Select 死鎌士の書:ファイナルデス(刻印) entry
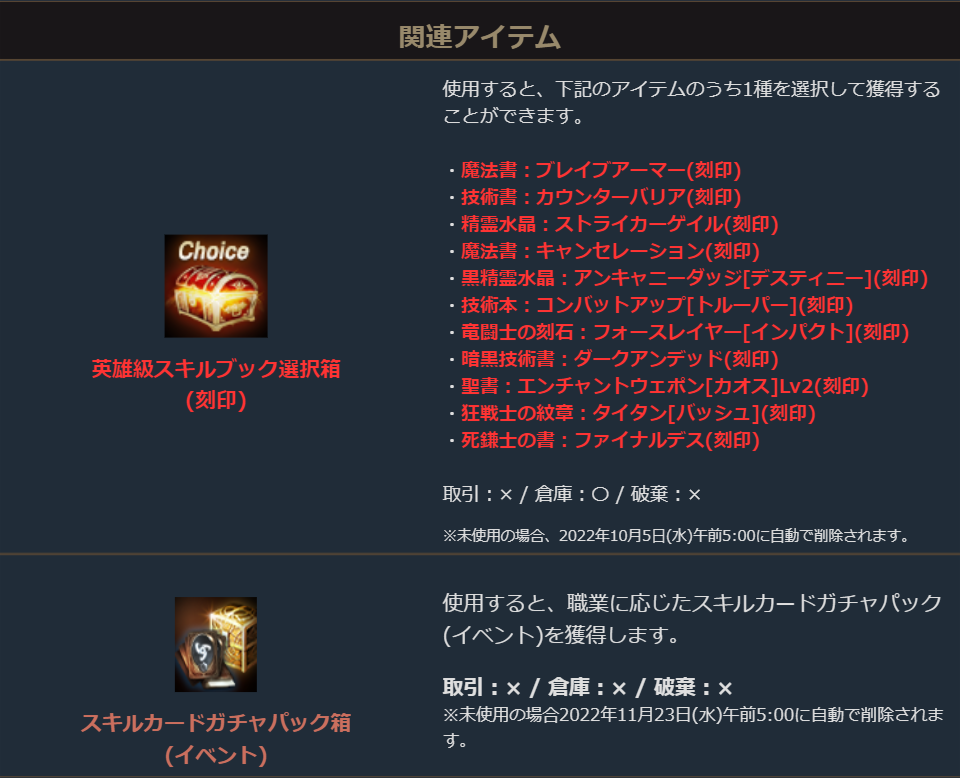The height and width of the screenshot is (778, 960). click(x=610, y=439)
